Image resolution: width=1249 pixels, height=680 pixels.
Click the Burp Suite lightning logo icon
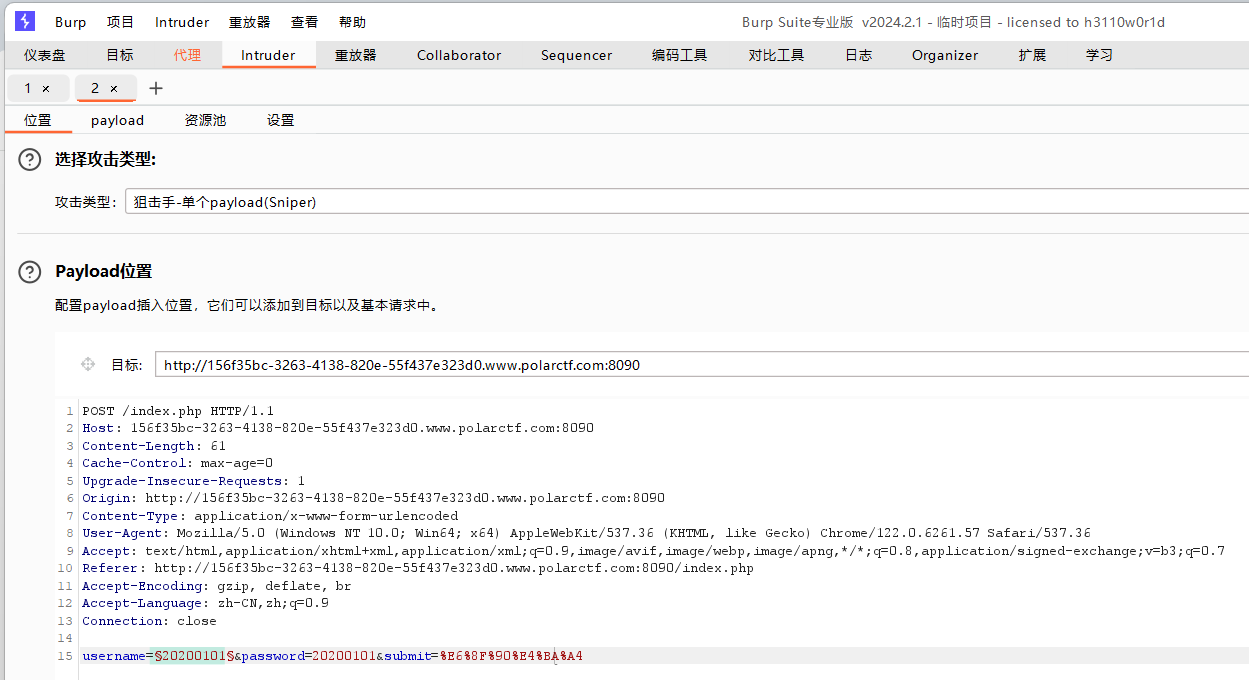coord(25,21)
